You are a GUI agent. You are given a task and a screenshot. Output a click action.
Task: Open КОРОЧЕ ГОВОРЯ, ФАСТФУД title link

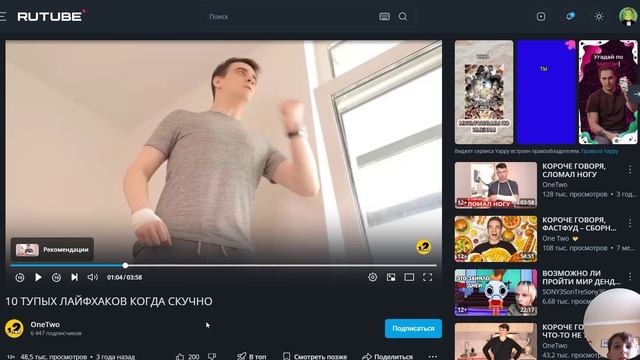[579, 224]
